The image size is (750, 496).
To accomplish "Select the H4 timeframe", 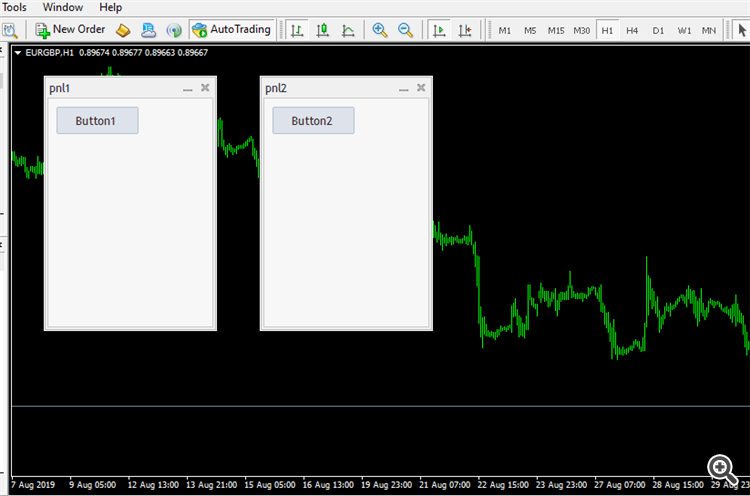I will click(632, 31).
